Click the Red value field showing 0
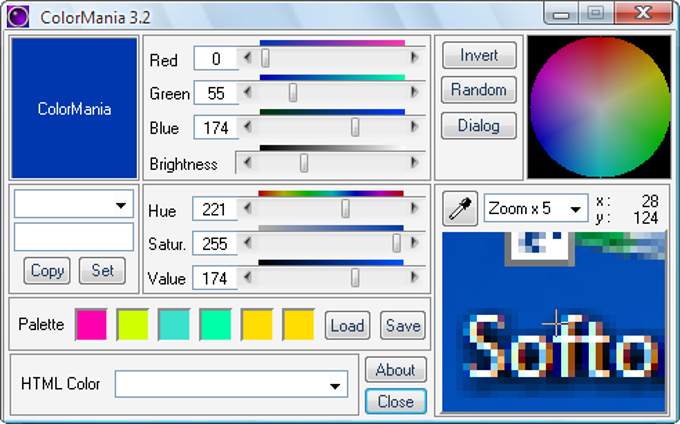 (216, 58)
